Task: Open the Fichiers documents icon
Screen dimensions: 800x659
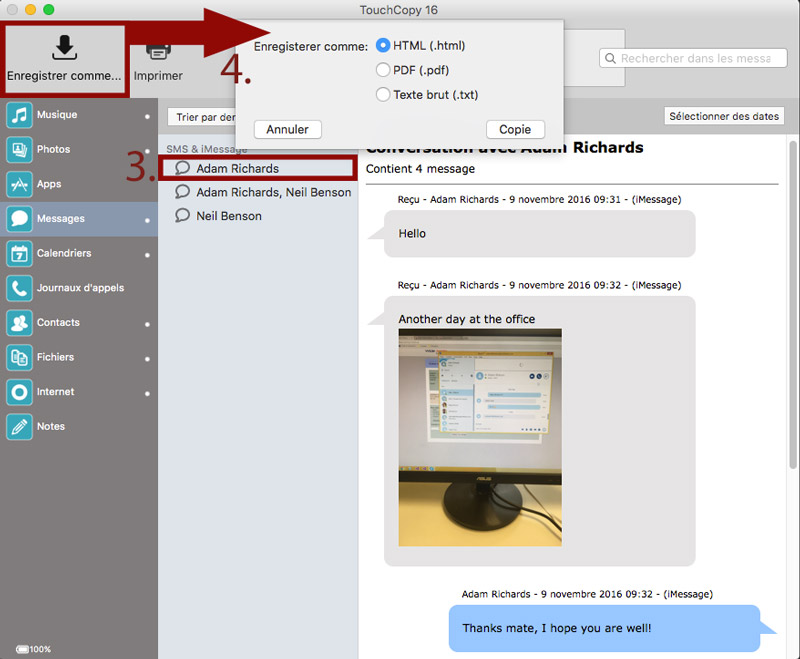Action: pos(19,358)
